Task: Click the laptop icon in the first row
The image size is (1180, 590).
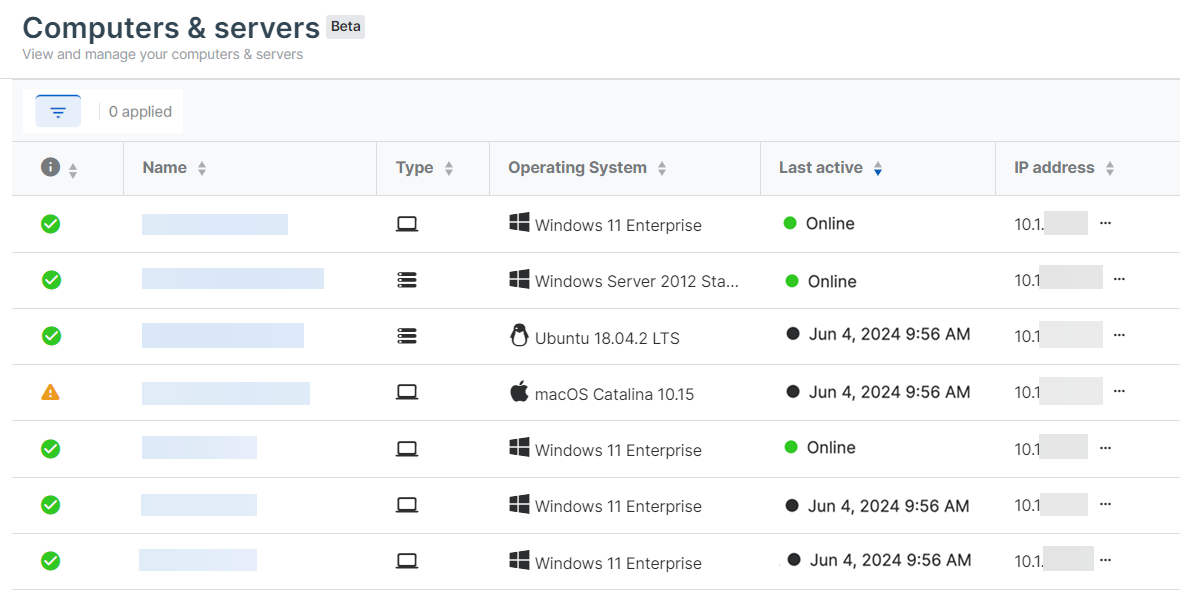Action: (x=407, y=224)
